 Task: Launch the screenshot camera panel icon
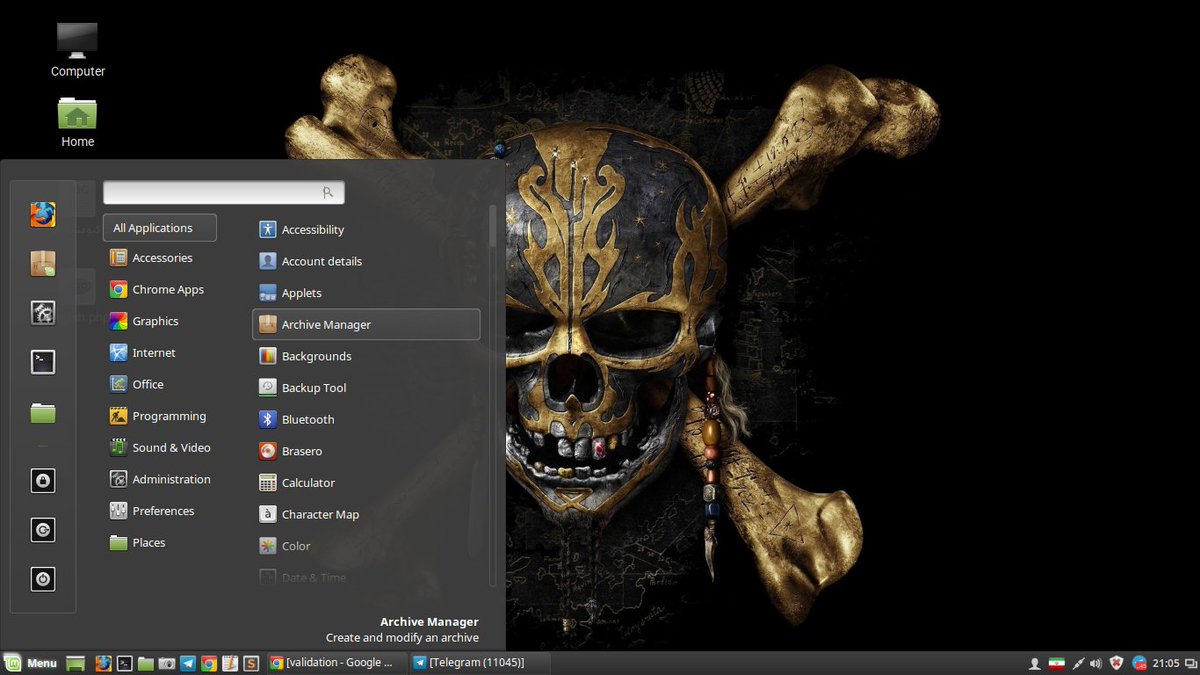tap(167, 663)
